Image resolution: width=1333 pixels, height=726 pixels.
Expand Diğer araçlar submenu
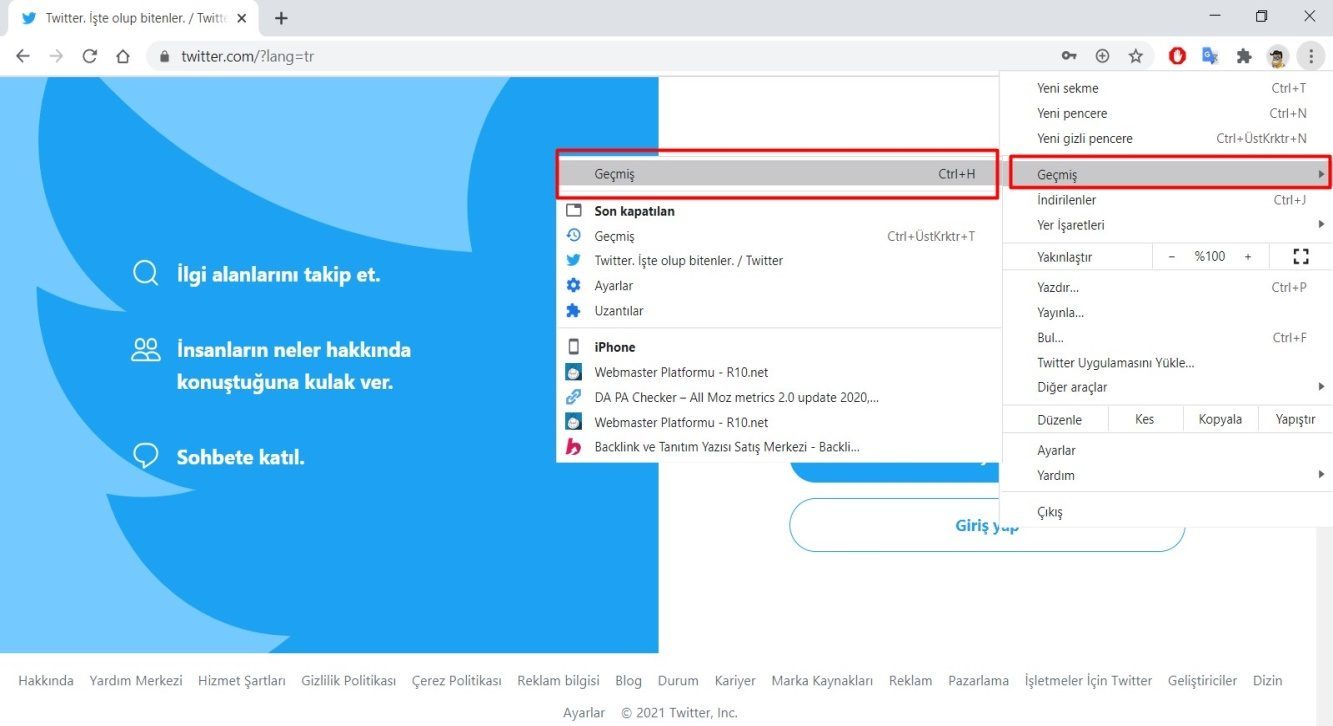click(1166, 387)
